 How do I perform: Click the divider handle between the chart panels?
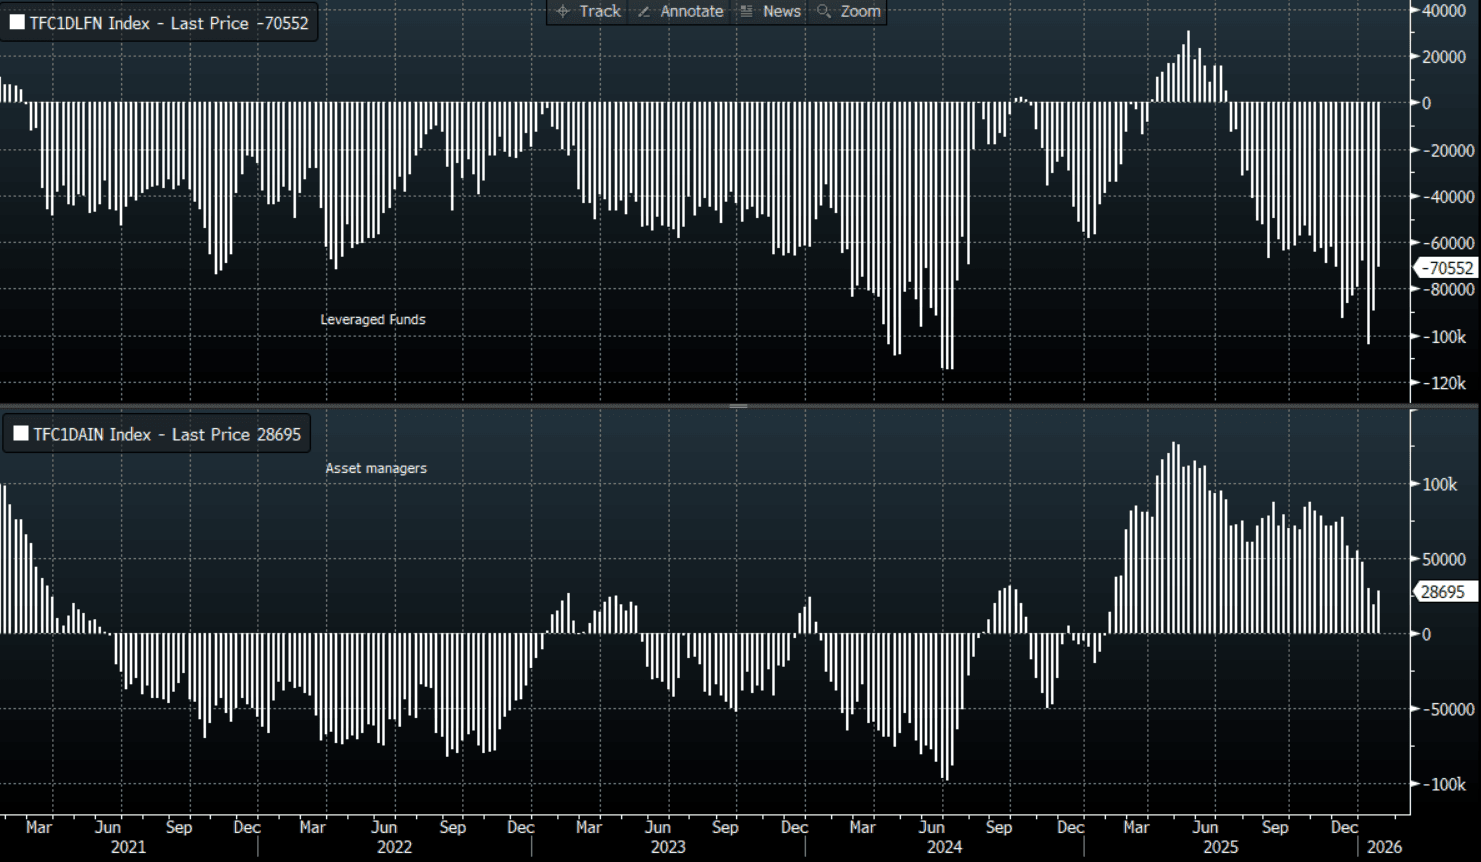pyautogui.click(x=739, y=406)
